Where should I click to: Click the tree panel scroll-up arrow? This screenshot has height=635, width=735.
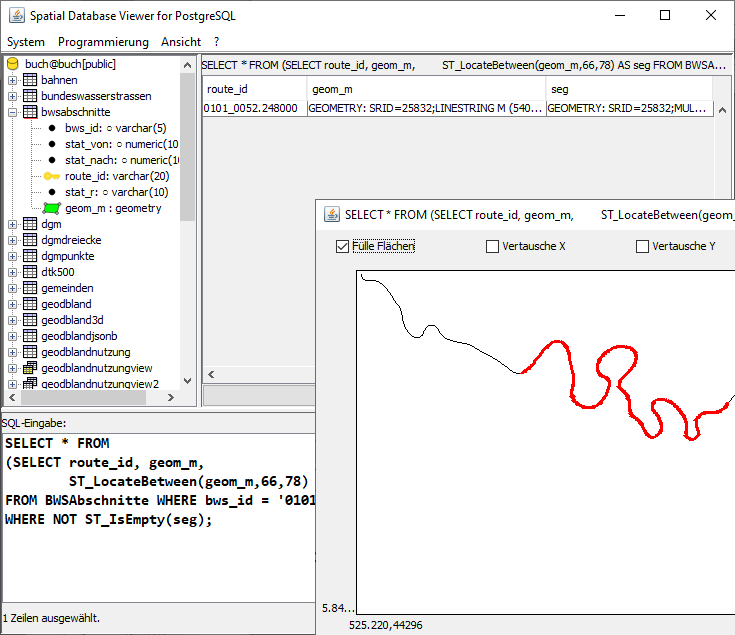pos(188,65)
